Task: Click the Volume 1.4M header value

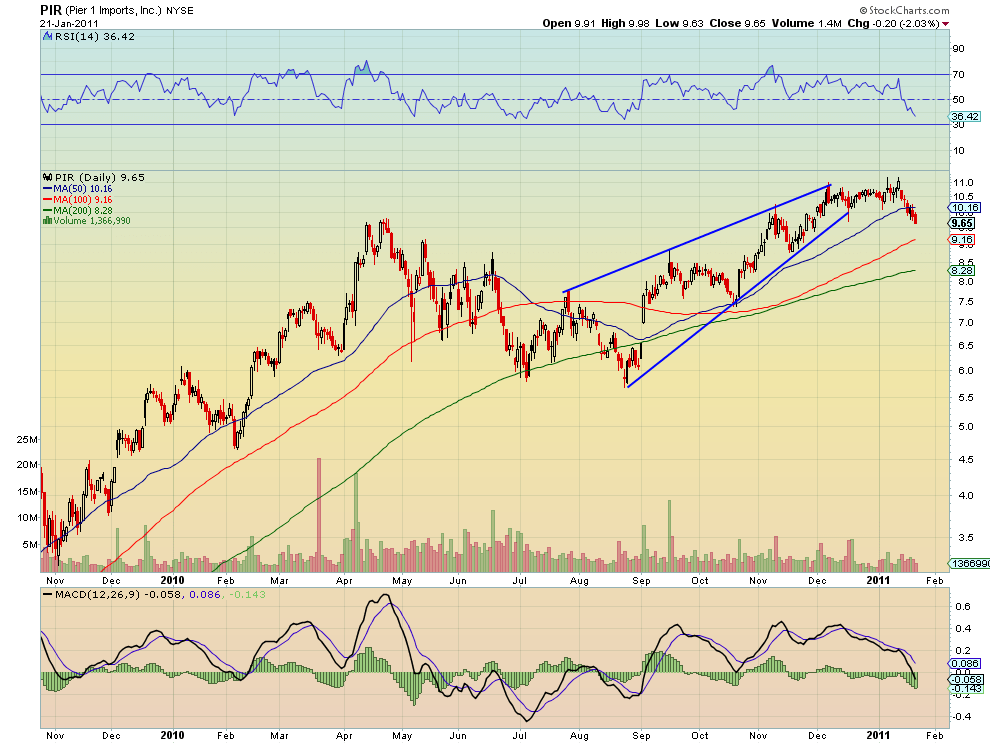Action: (x=806, y=23)
